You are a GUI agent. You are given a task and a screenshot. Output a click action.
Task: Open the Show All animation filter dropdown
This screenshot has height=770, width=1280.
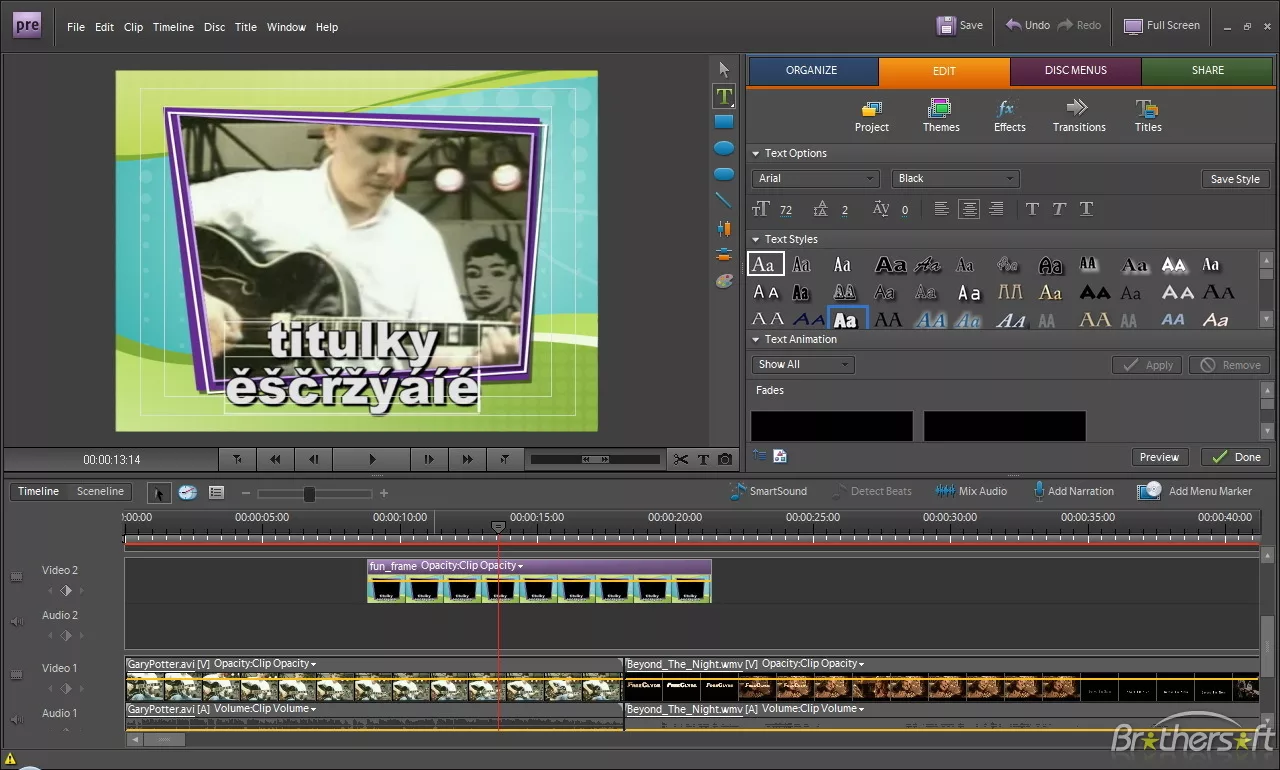[803, 365]
